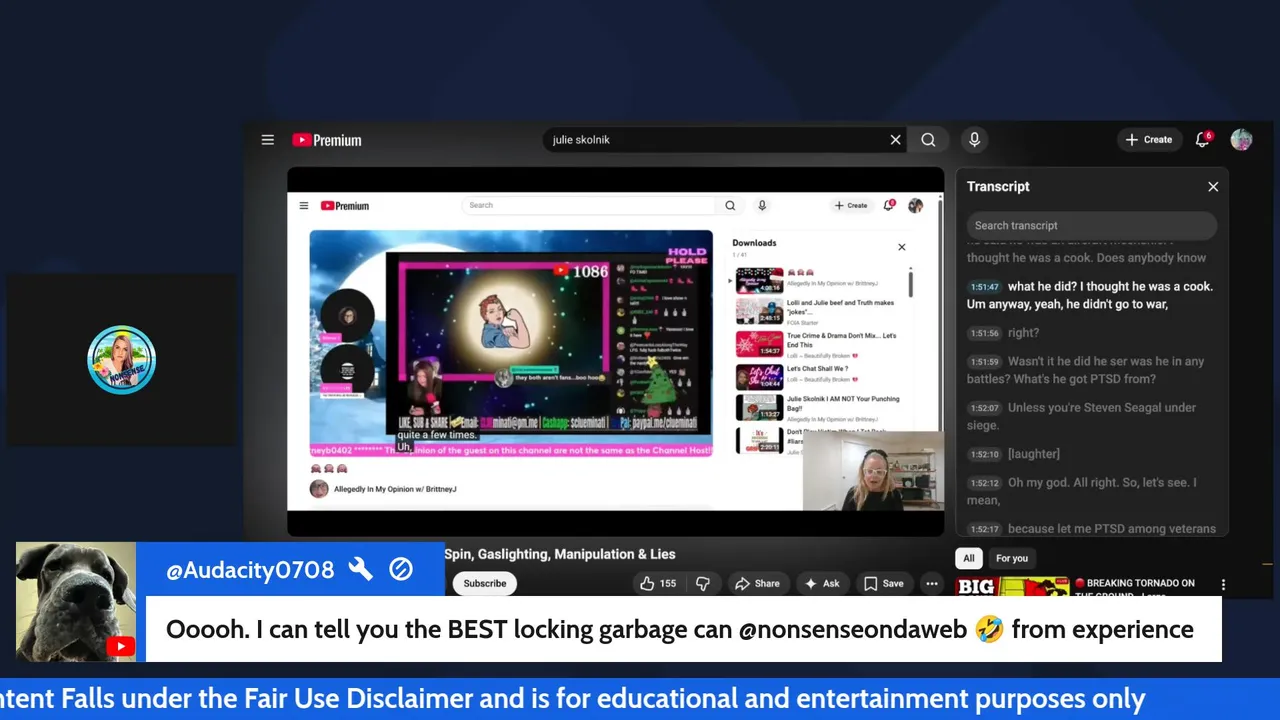Dislike the video with thumbs-down icon
The height and width of the screenshot is (720, 1280).
[x=703, y=583]
